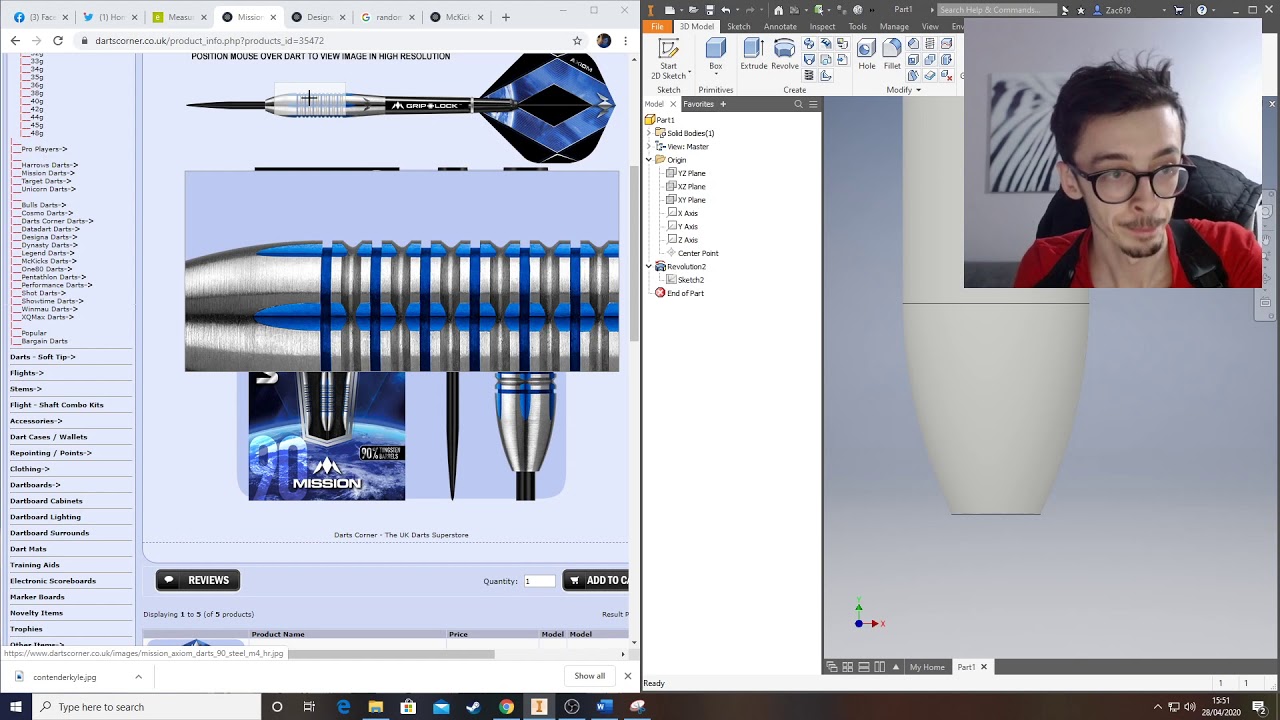
Task: Switch to the Manage ribbon tab
Action: click(x=894, y=27)
